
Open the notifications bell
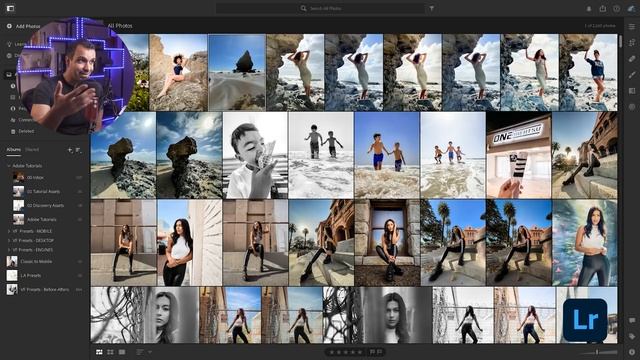tap(589, 9)
